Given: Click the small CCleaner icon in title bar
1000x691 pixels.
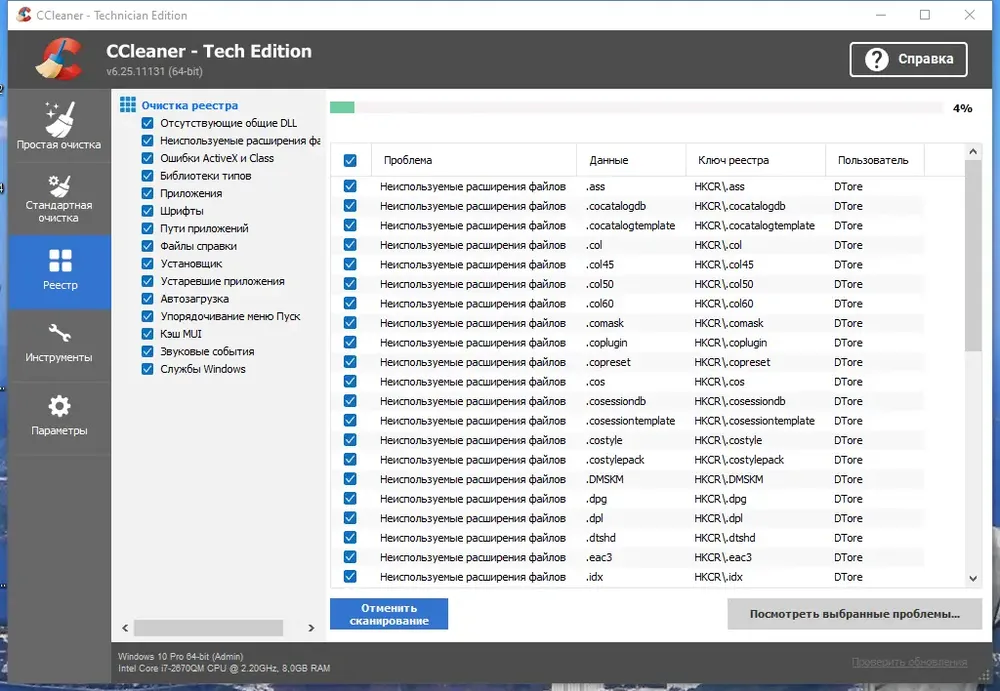Looking at the screenshot, I should pos(24,15).
